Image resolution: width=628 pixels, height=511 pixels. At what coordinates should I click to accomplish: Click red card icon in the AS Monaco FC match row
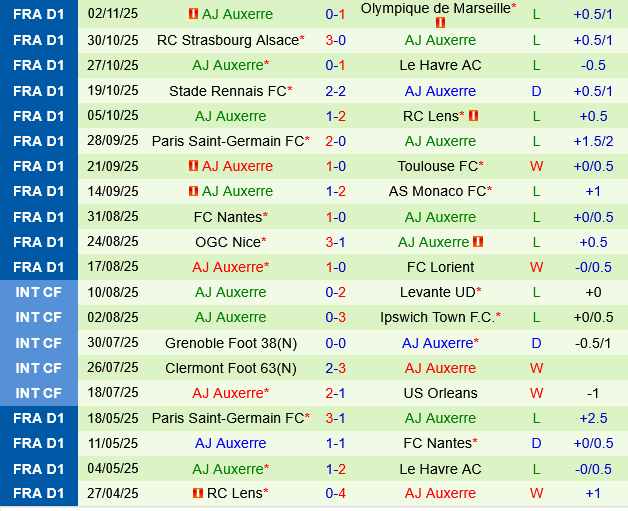coord(193,191)
